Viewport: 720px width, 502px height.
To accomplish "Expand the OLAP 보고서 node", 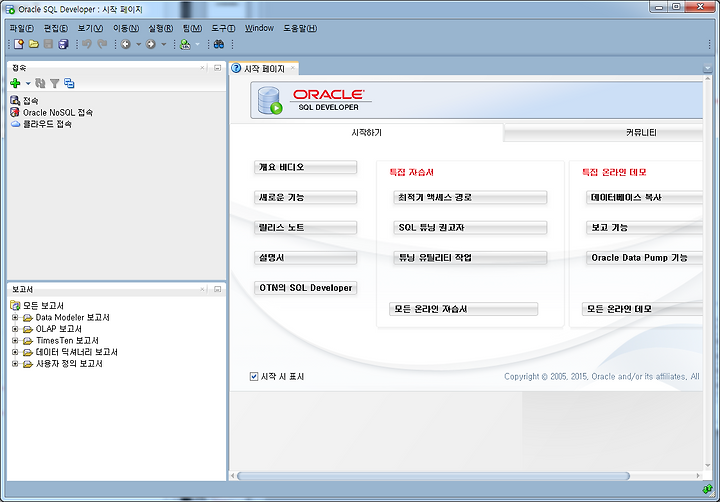I will [15, 329].
